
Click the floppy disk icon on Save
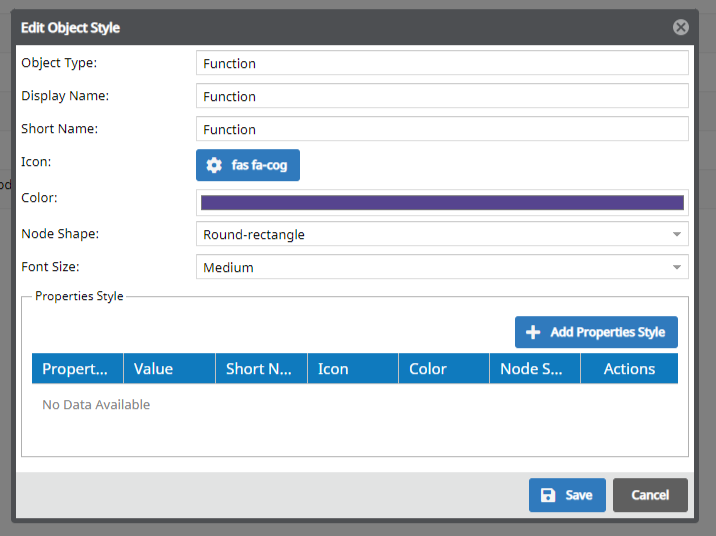pyautogui.click(x=548, y=495)
